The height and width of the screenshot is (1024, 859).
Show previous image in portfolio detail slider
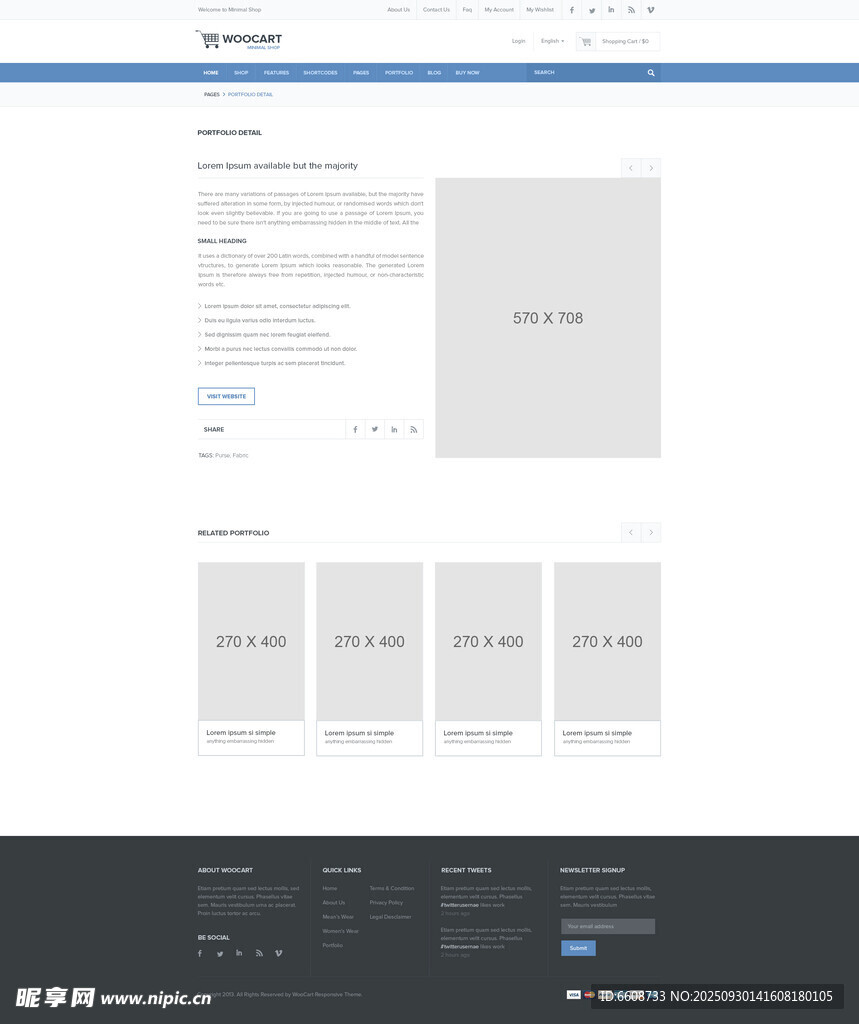(x=631, y=168)
